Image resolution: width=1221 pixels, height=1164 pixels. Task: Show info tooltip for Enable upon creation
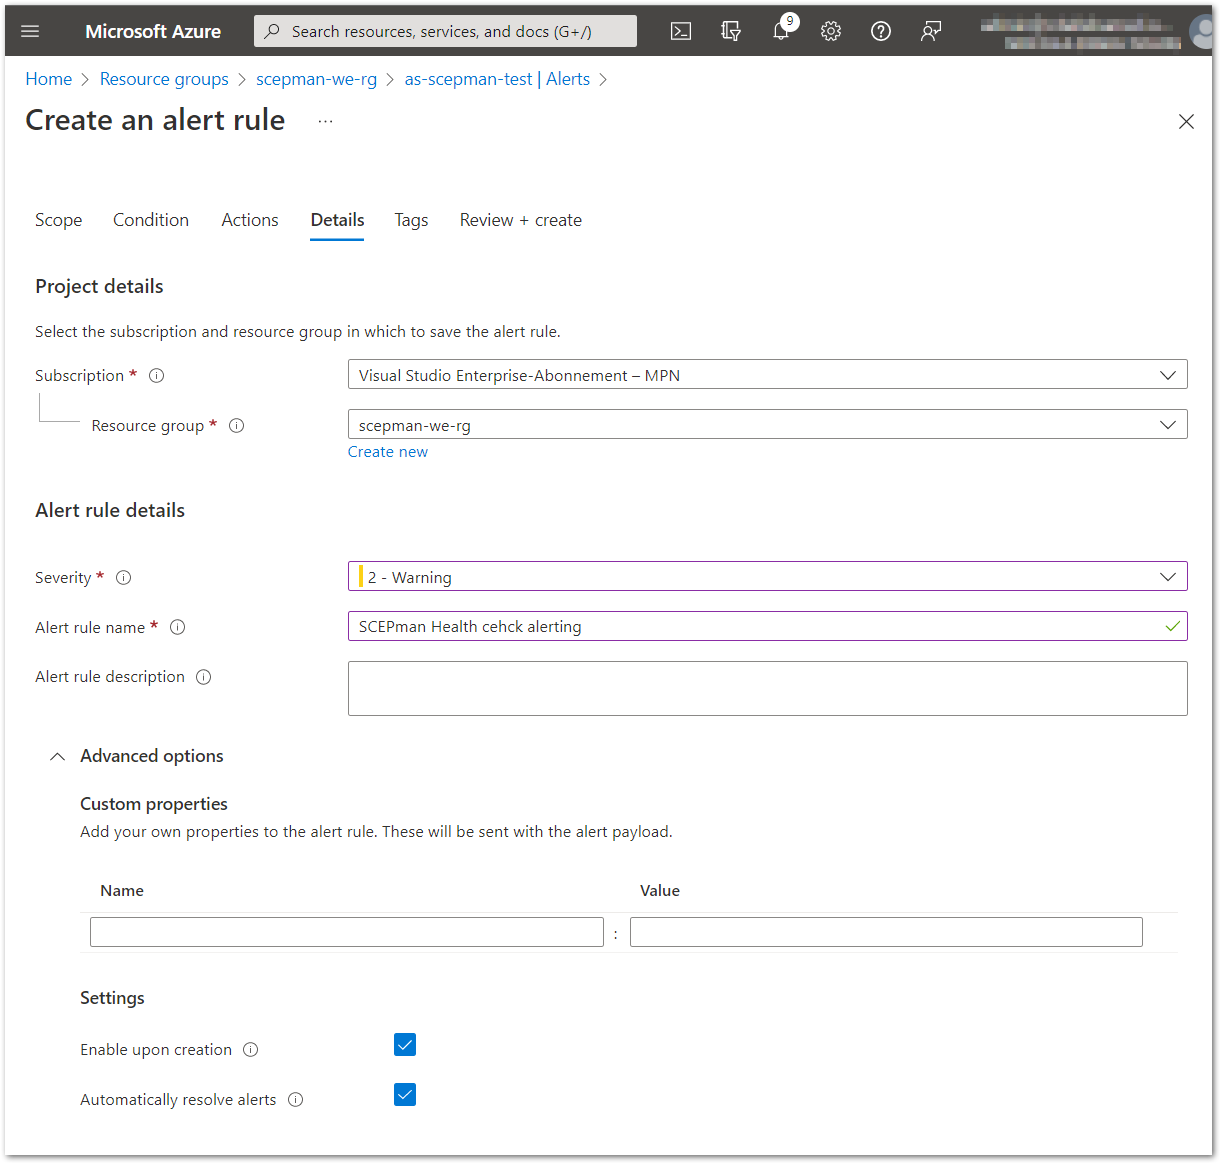click(251, 1050)
